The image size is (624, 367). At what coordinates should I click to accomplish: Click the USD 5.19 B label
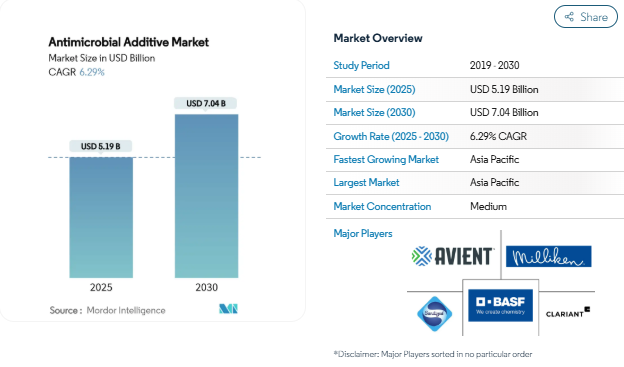pos(101,146)
